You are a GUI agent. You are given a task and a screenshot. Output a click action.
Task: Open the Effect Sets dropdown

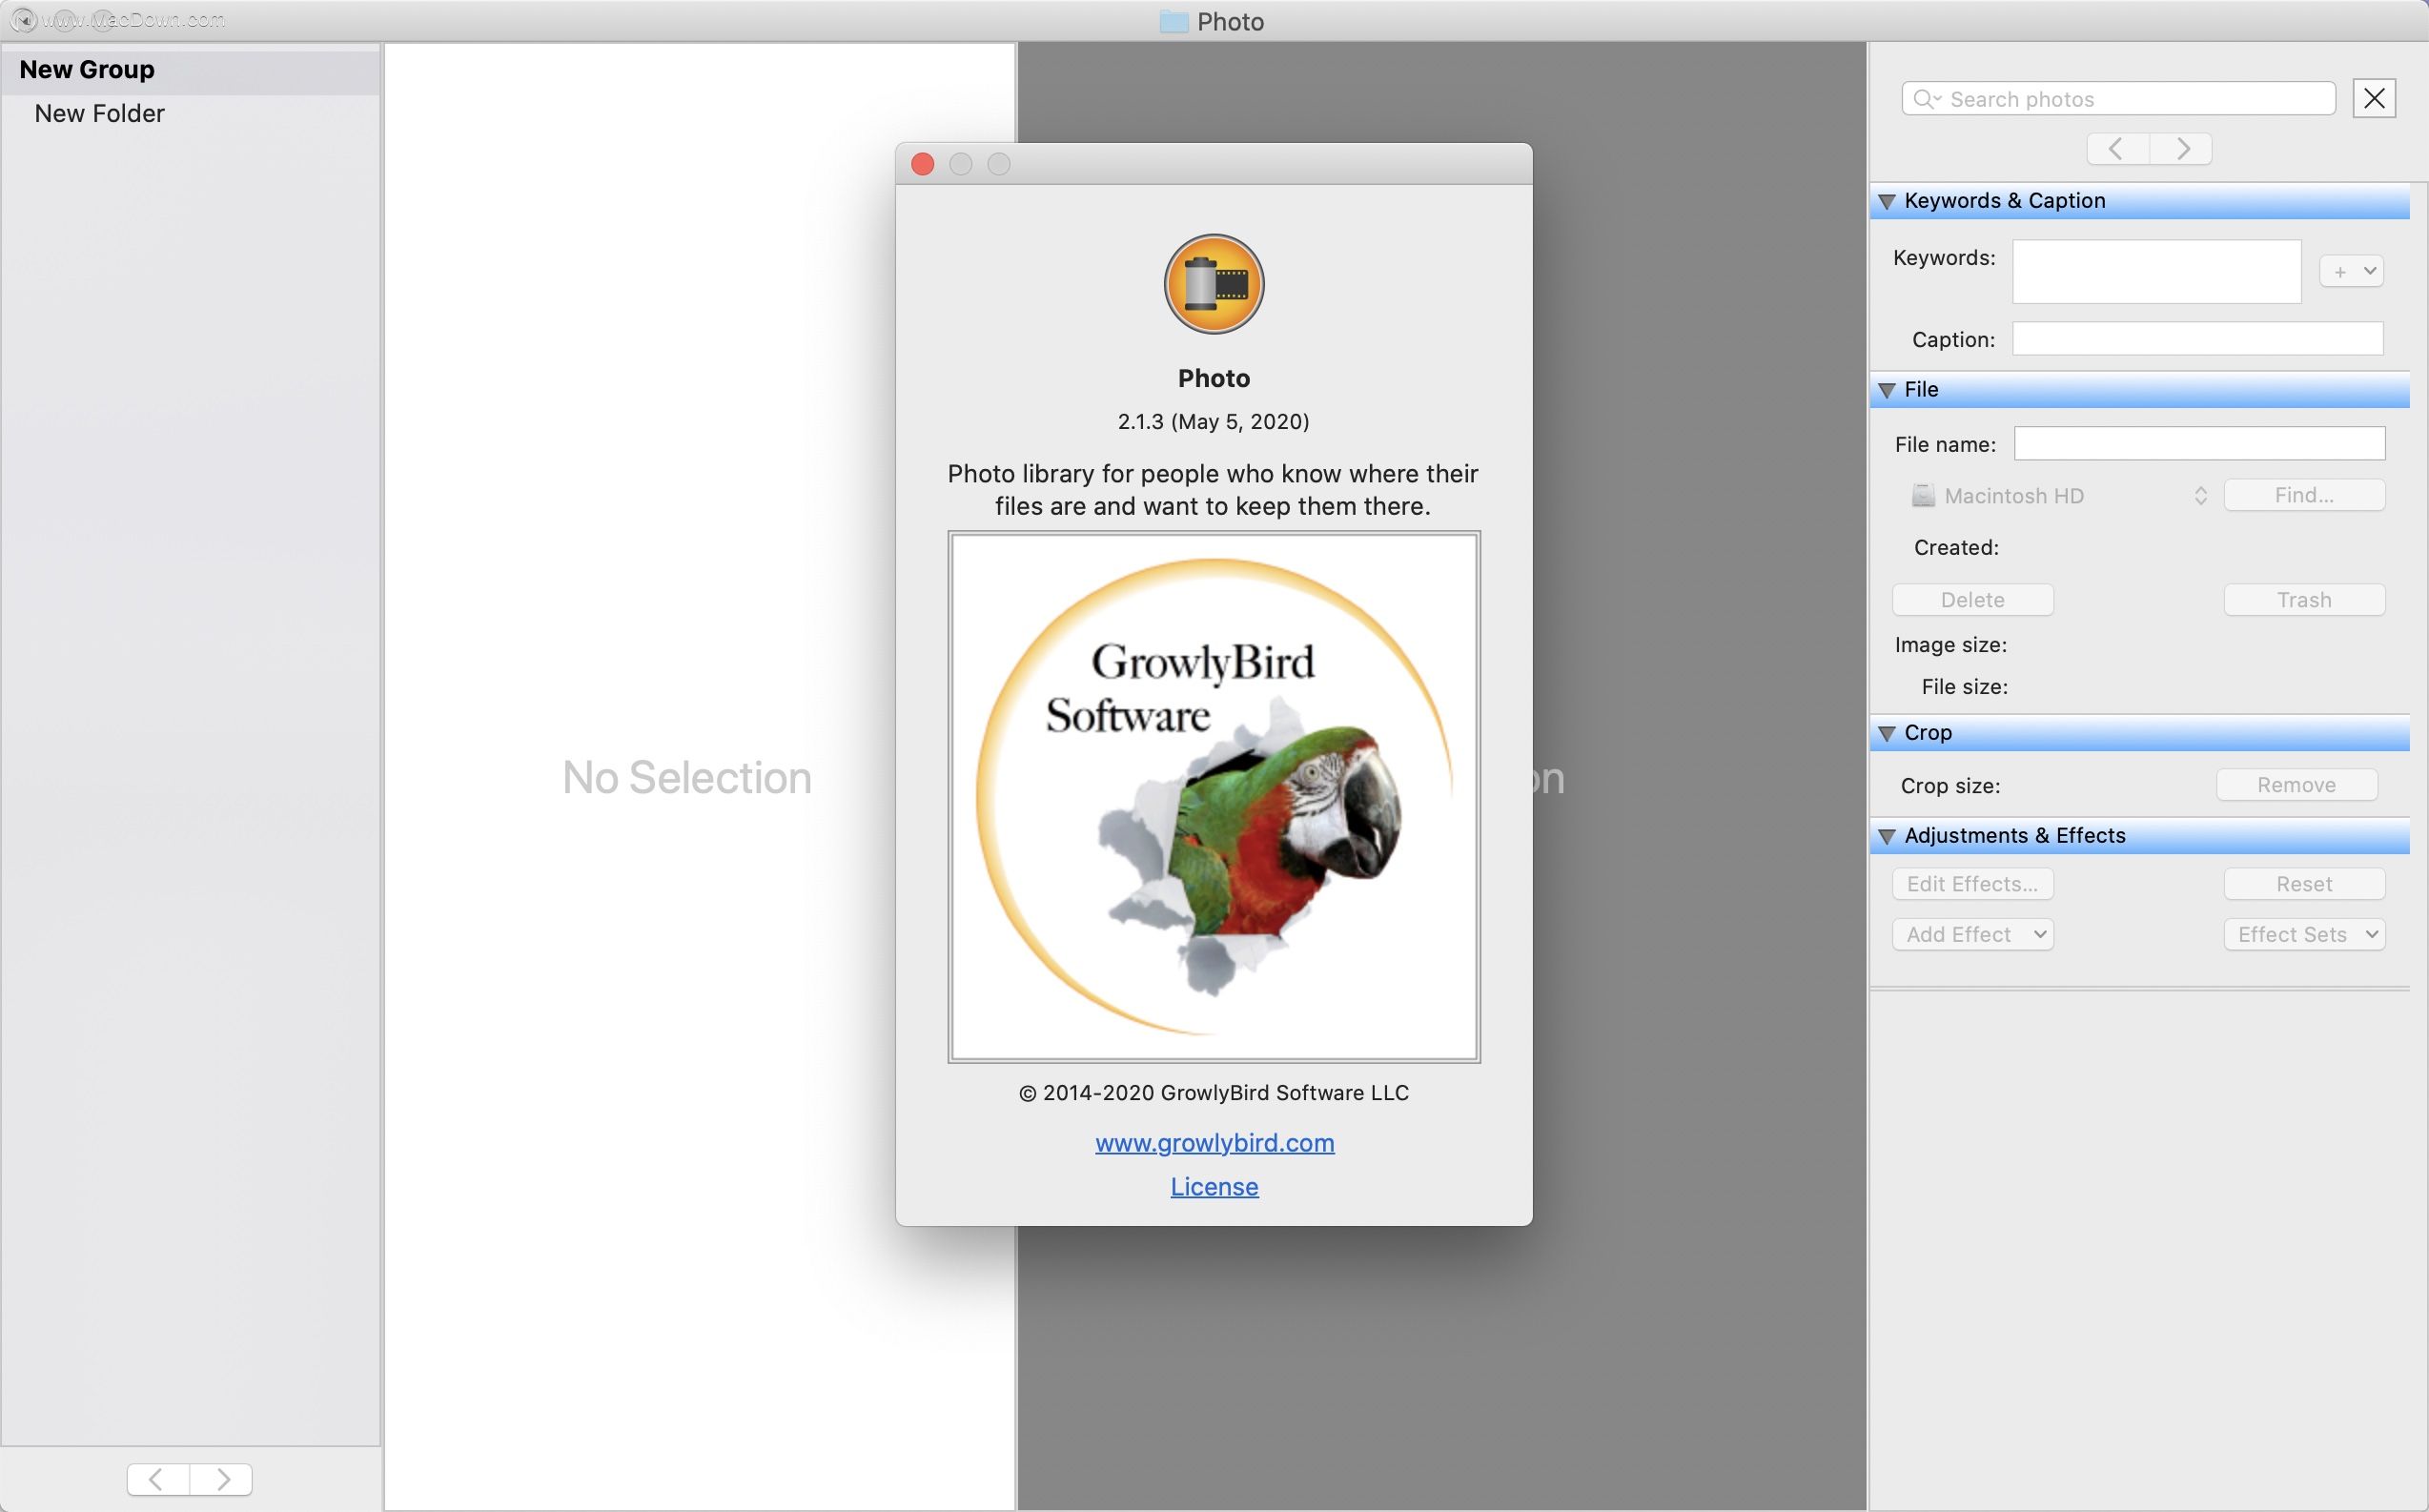pos(2304,934)
